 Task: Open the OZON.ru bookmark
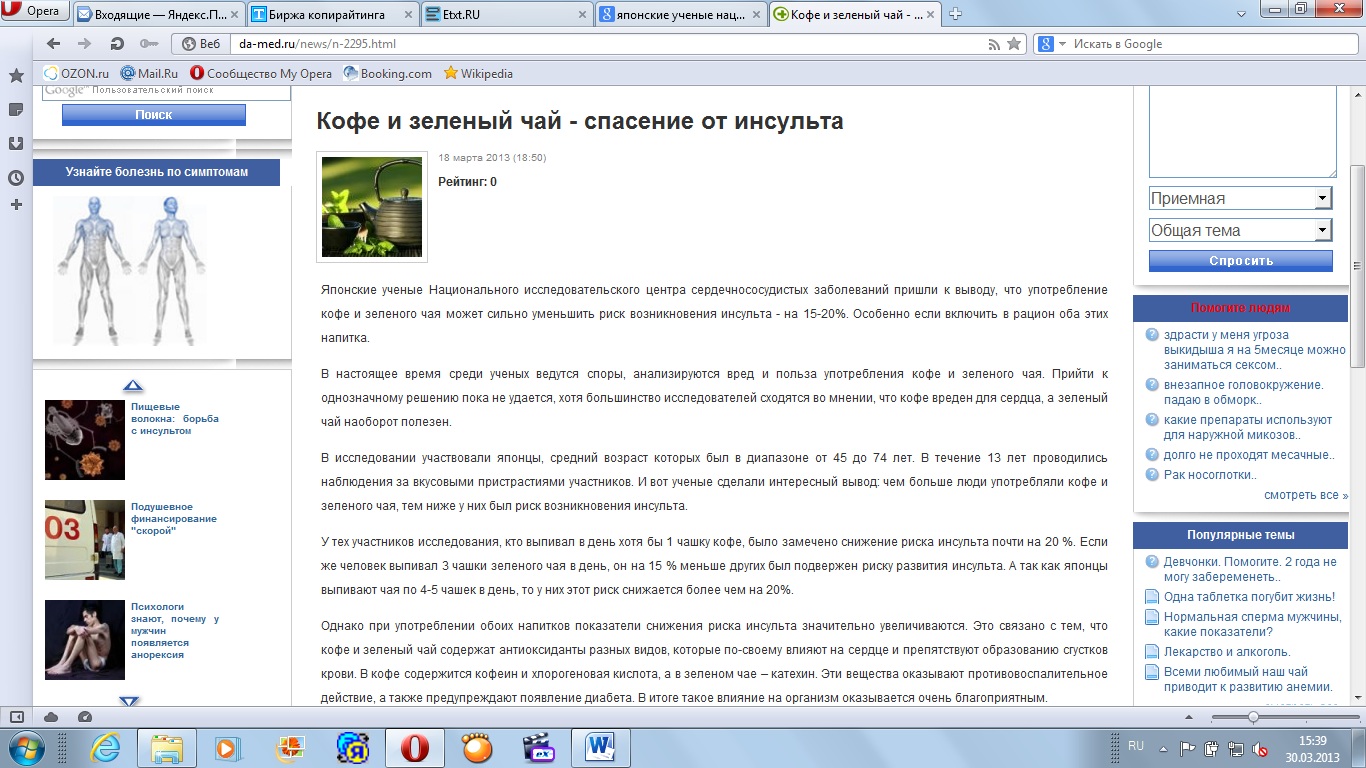click(77, 73)
